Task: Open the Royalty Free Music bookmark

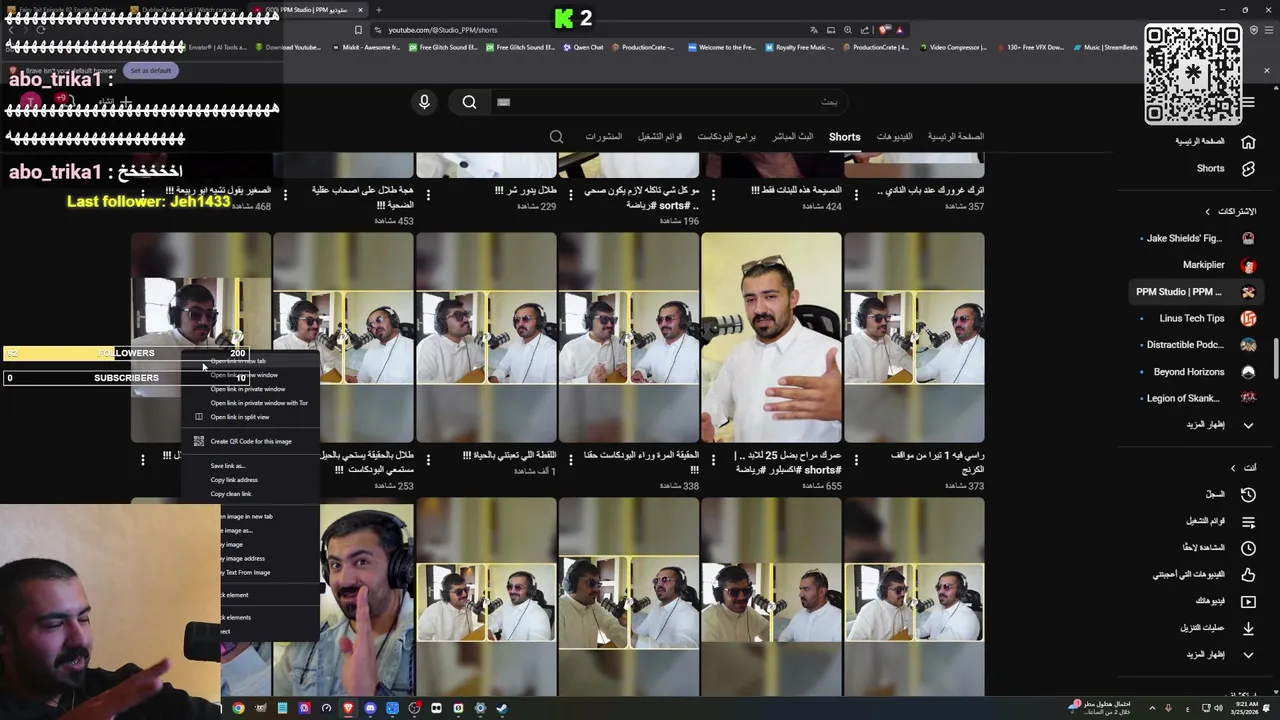Action: (799, 47)
